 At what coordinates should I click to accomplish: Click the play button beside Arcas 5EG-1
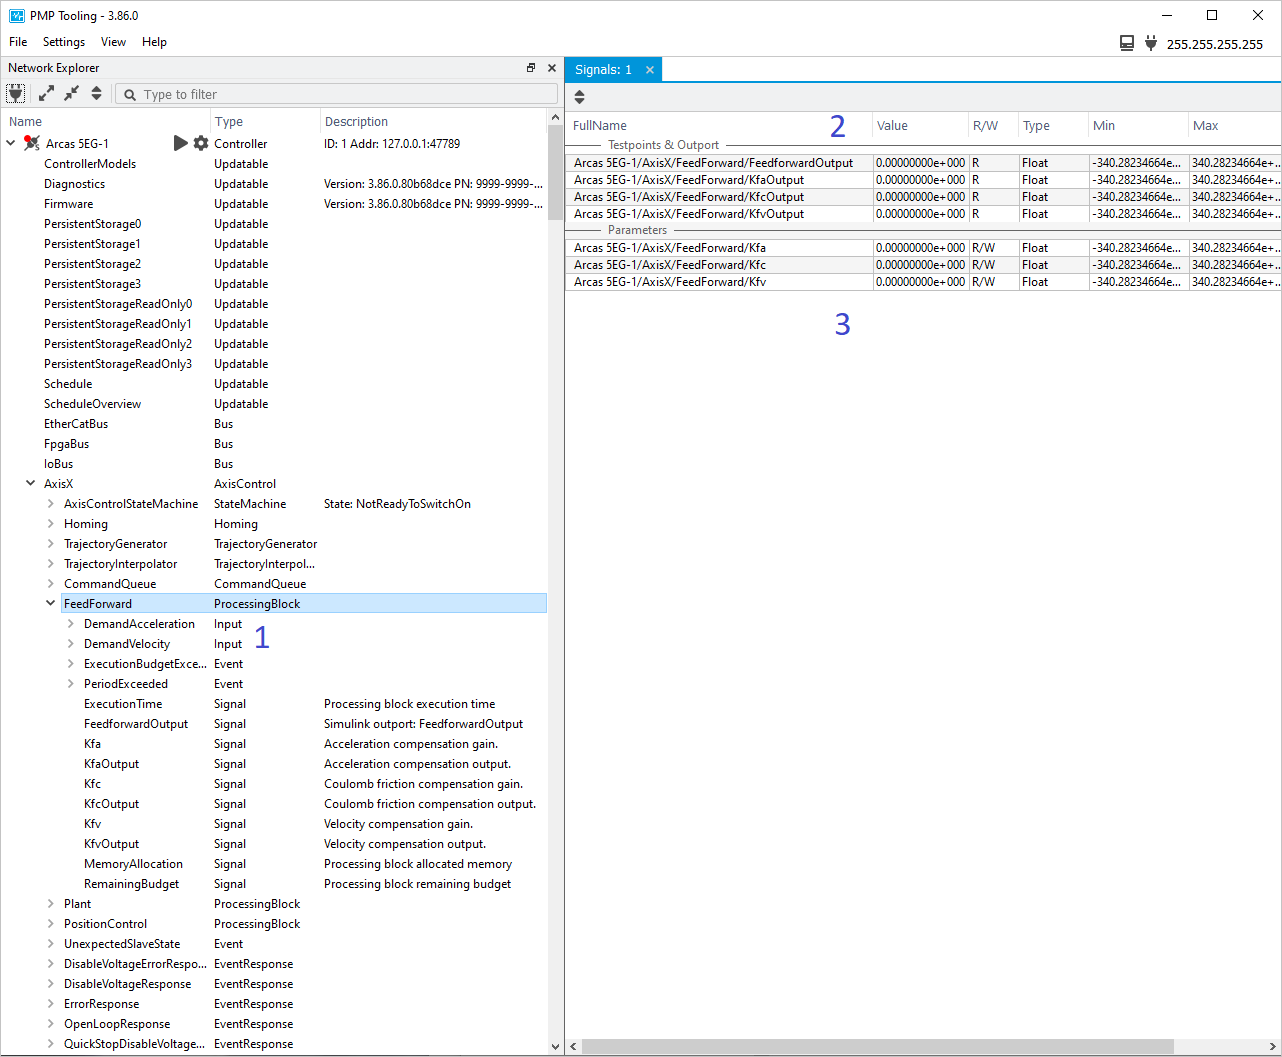tap(180, 143)
